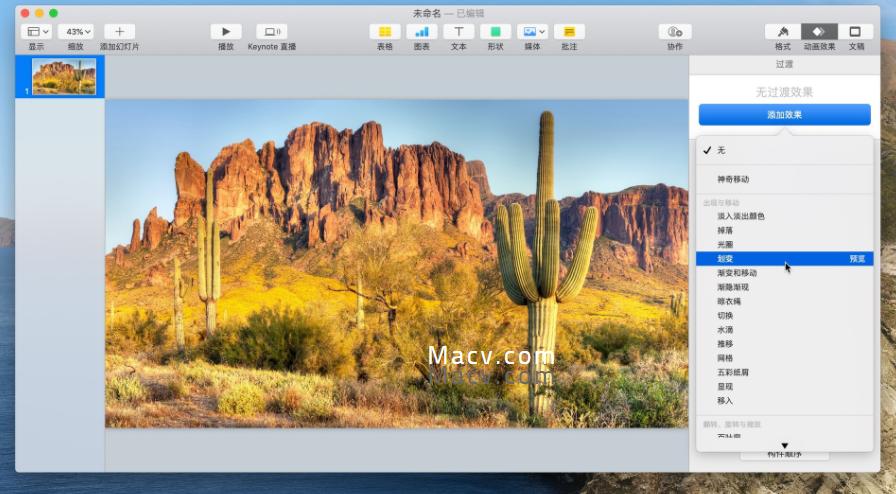Choose 五彩纸屑 transition
Screen dimensions: 896x494
pos(785,373)
